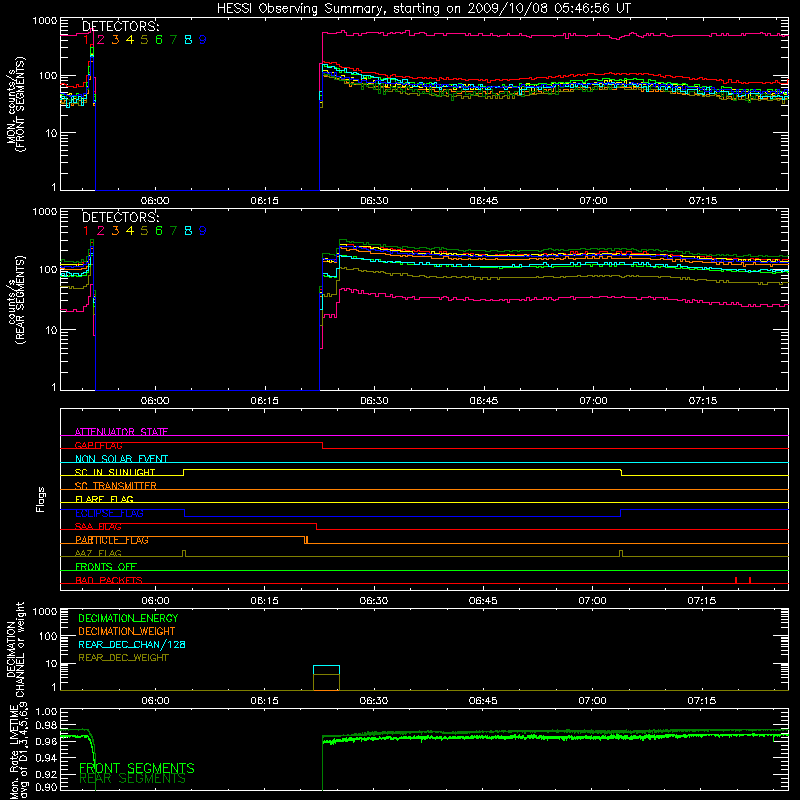Click the ATTENUATOR_STATE flag label
The image size is (800, 800).
pos(121,432)
